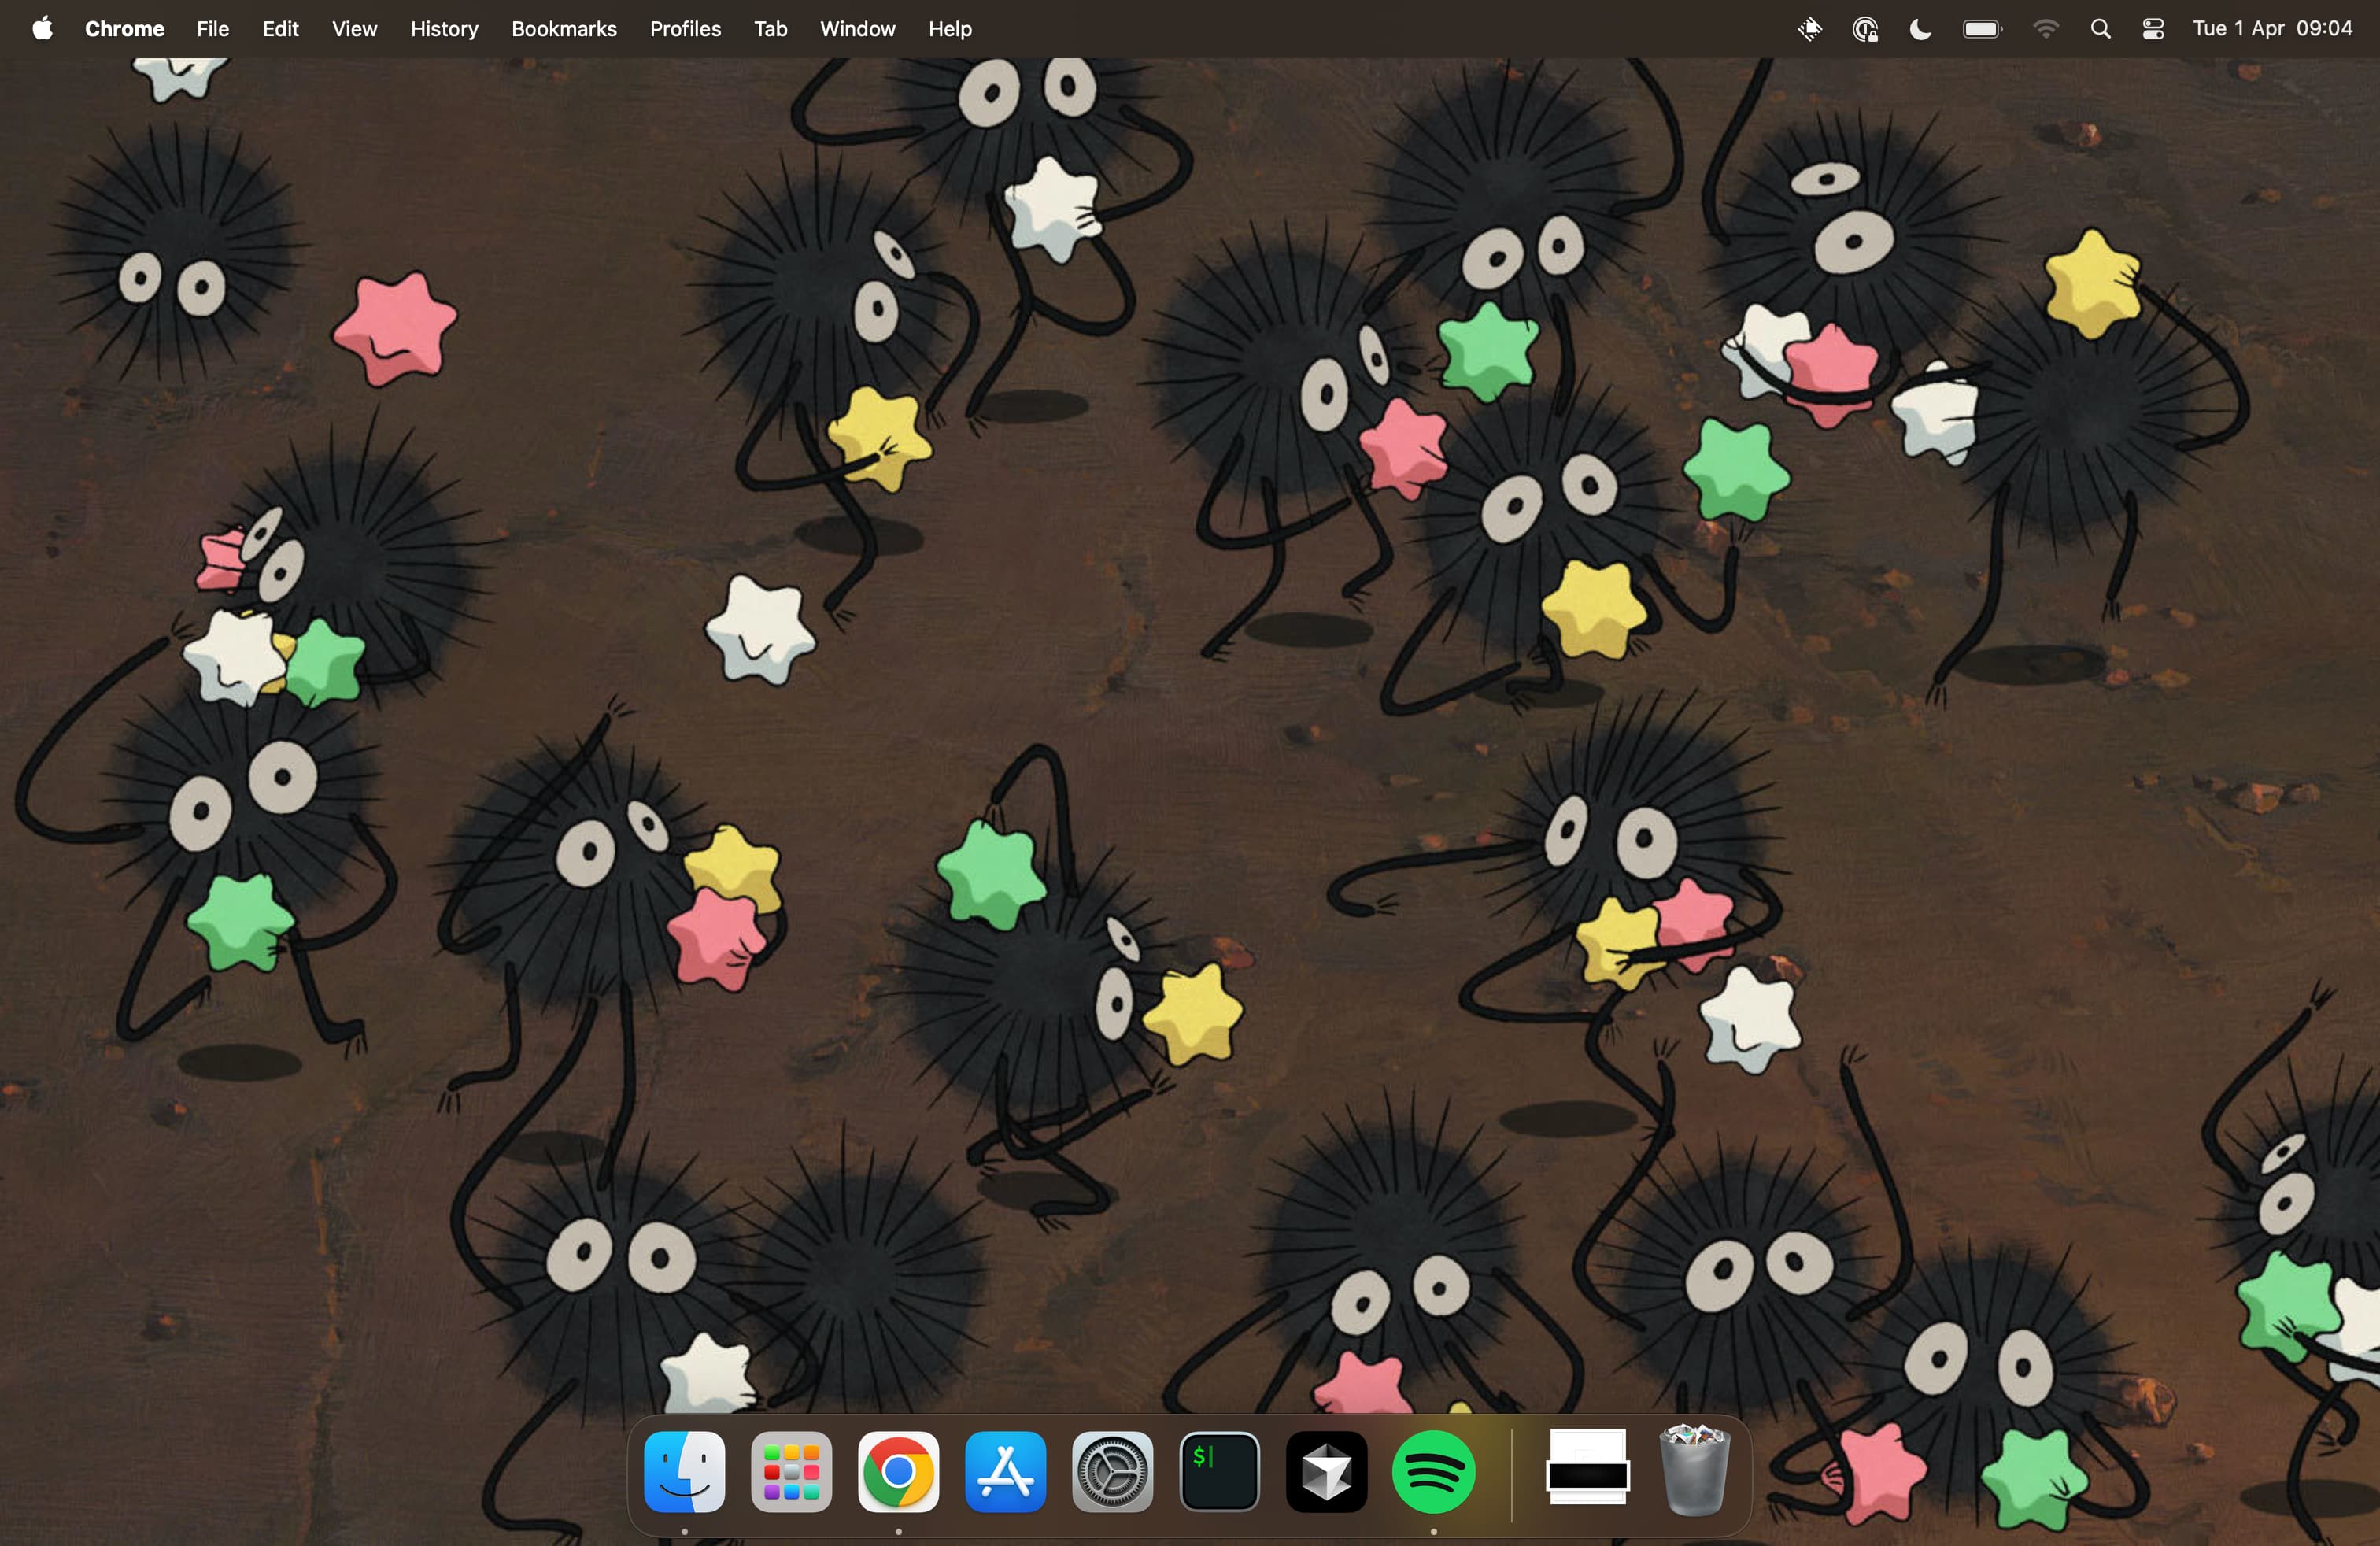Viewport: 2380px width, 1546px height.
Task: Open System Settings from the Dock
Action: 1111,1471
